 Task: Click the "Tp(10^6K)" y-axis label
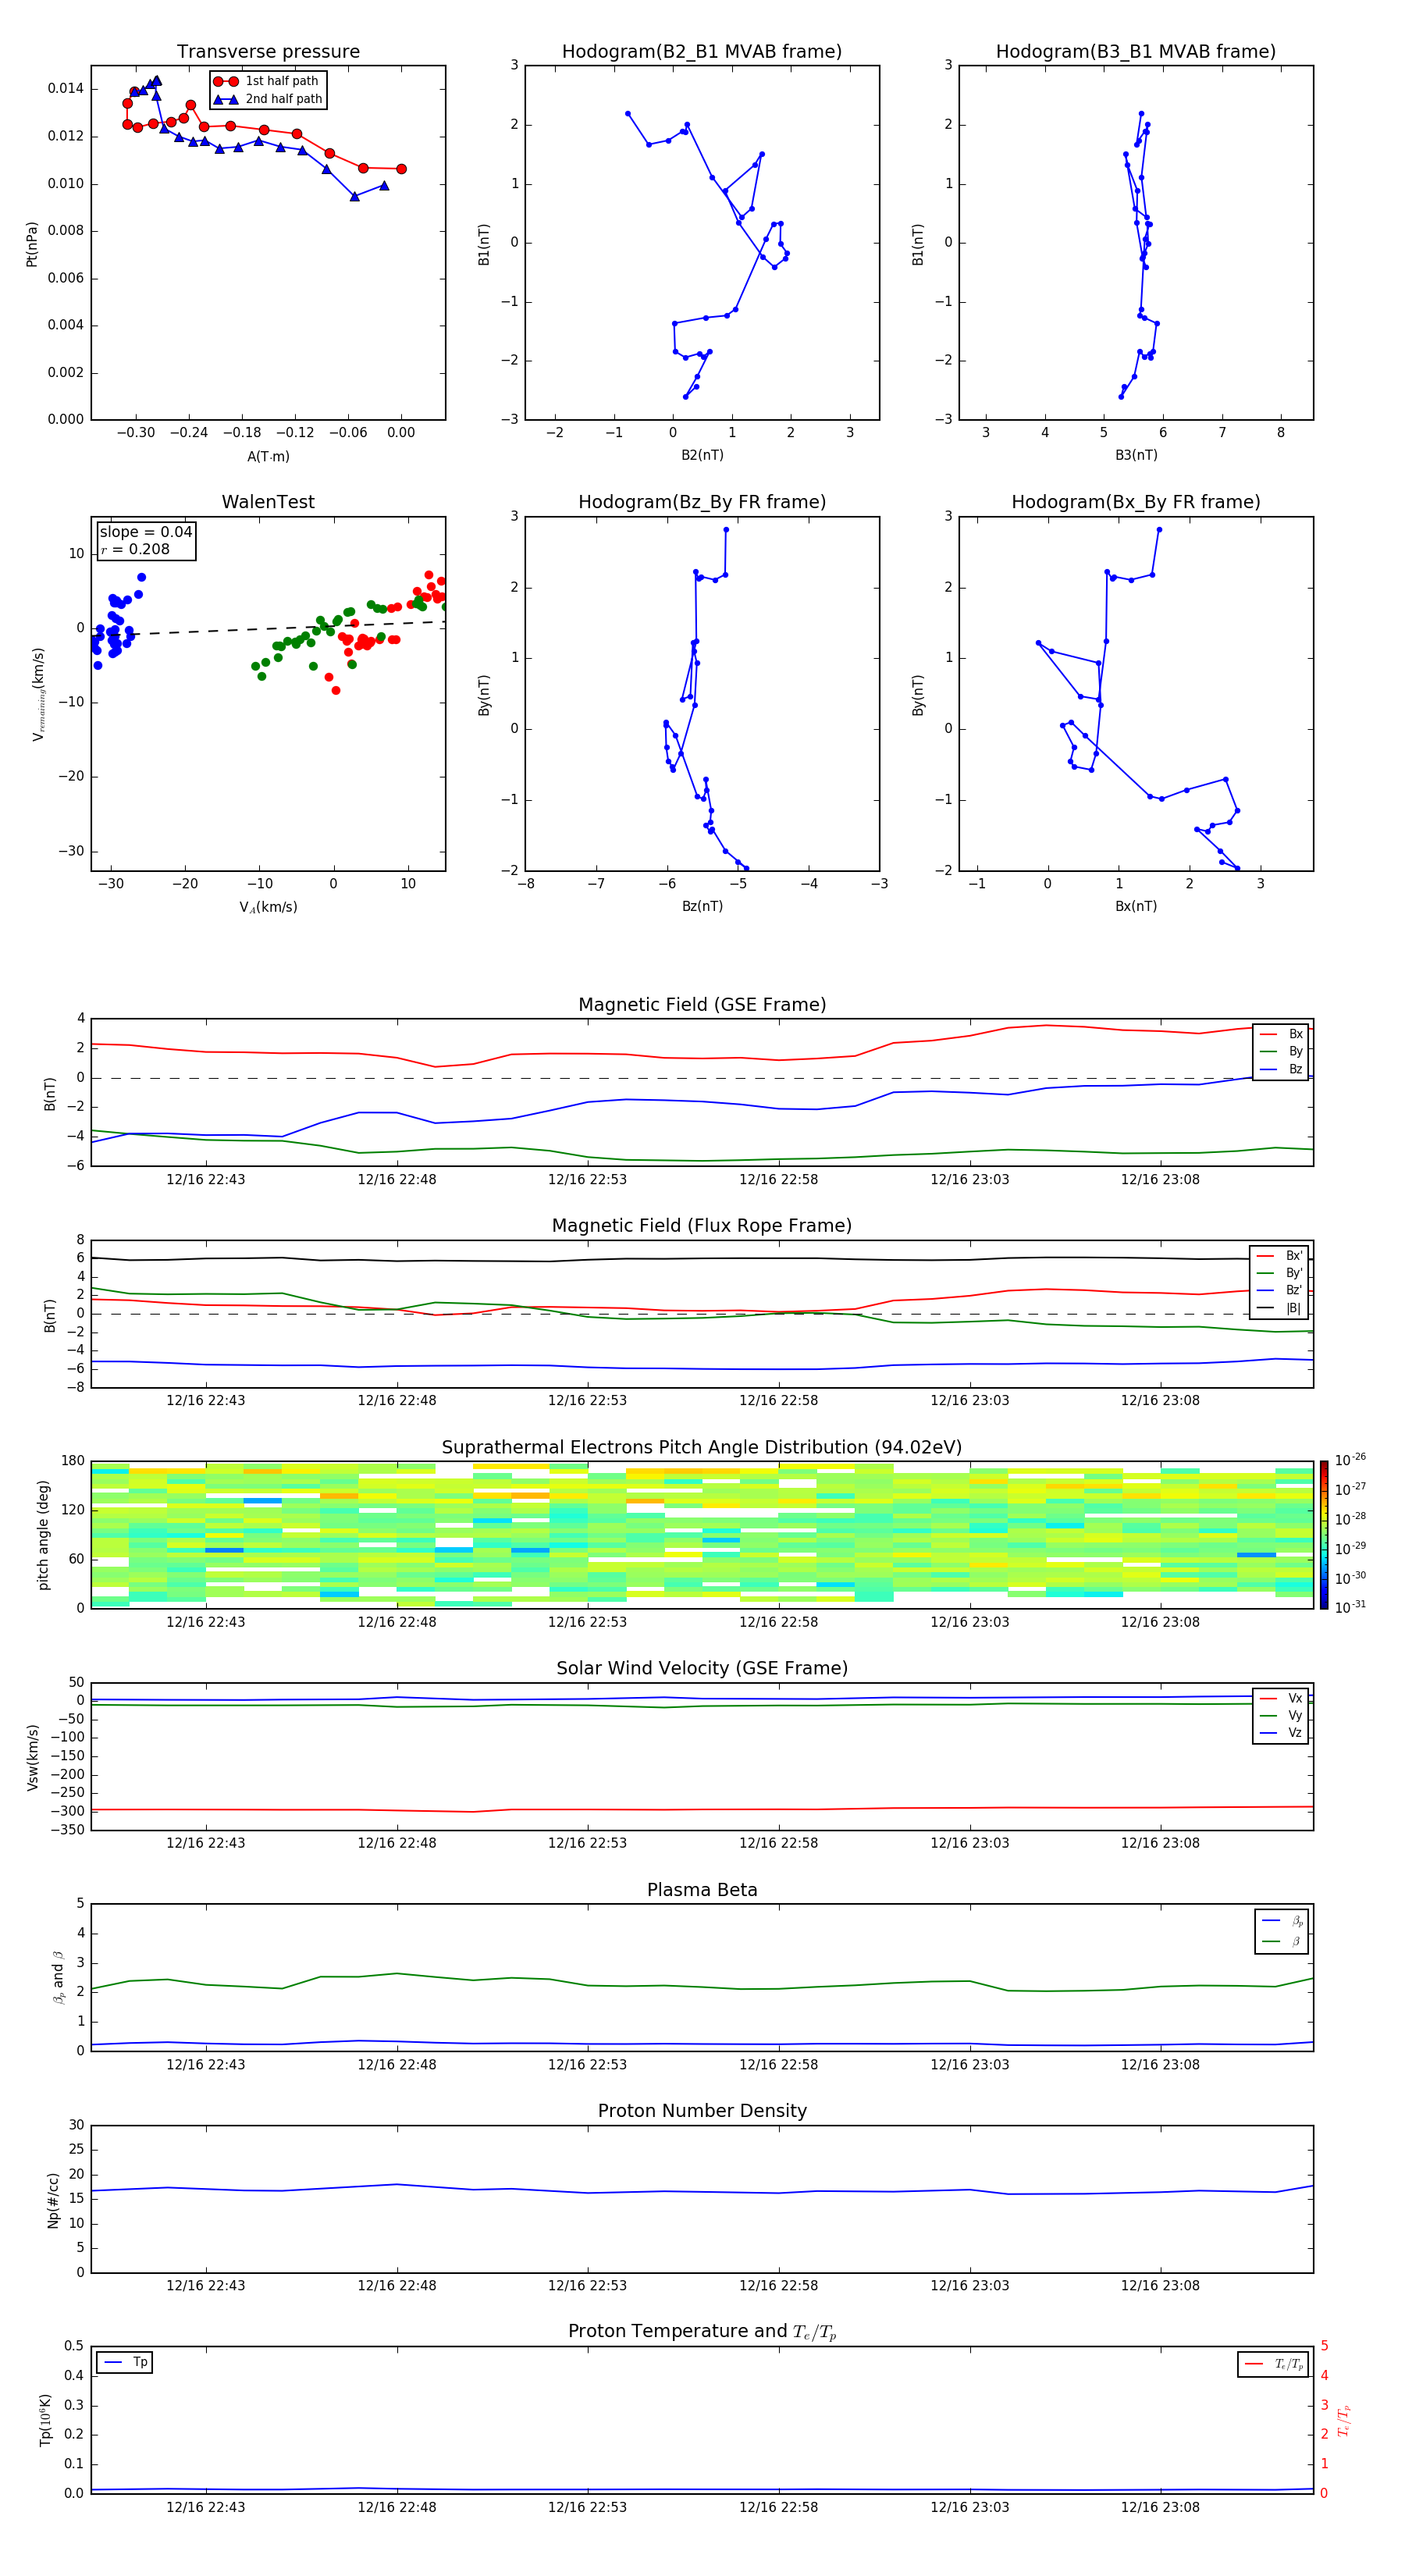[x=45, y=2420]
